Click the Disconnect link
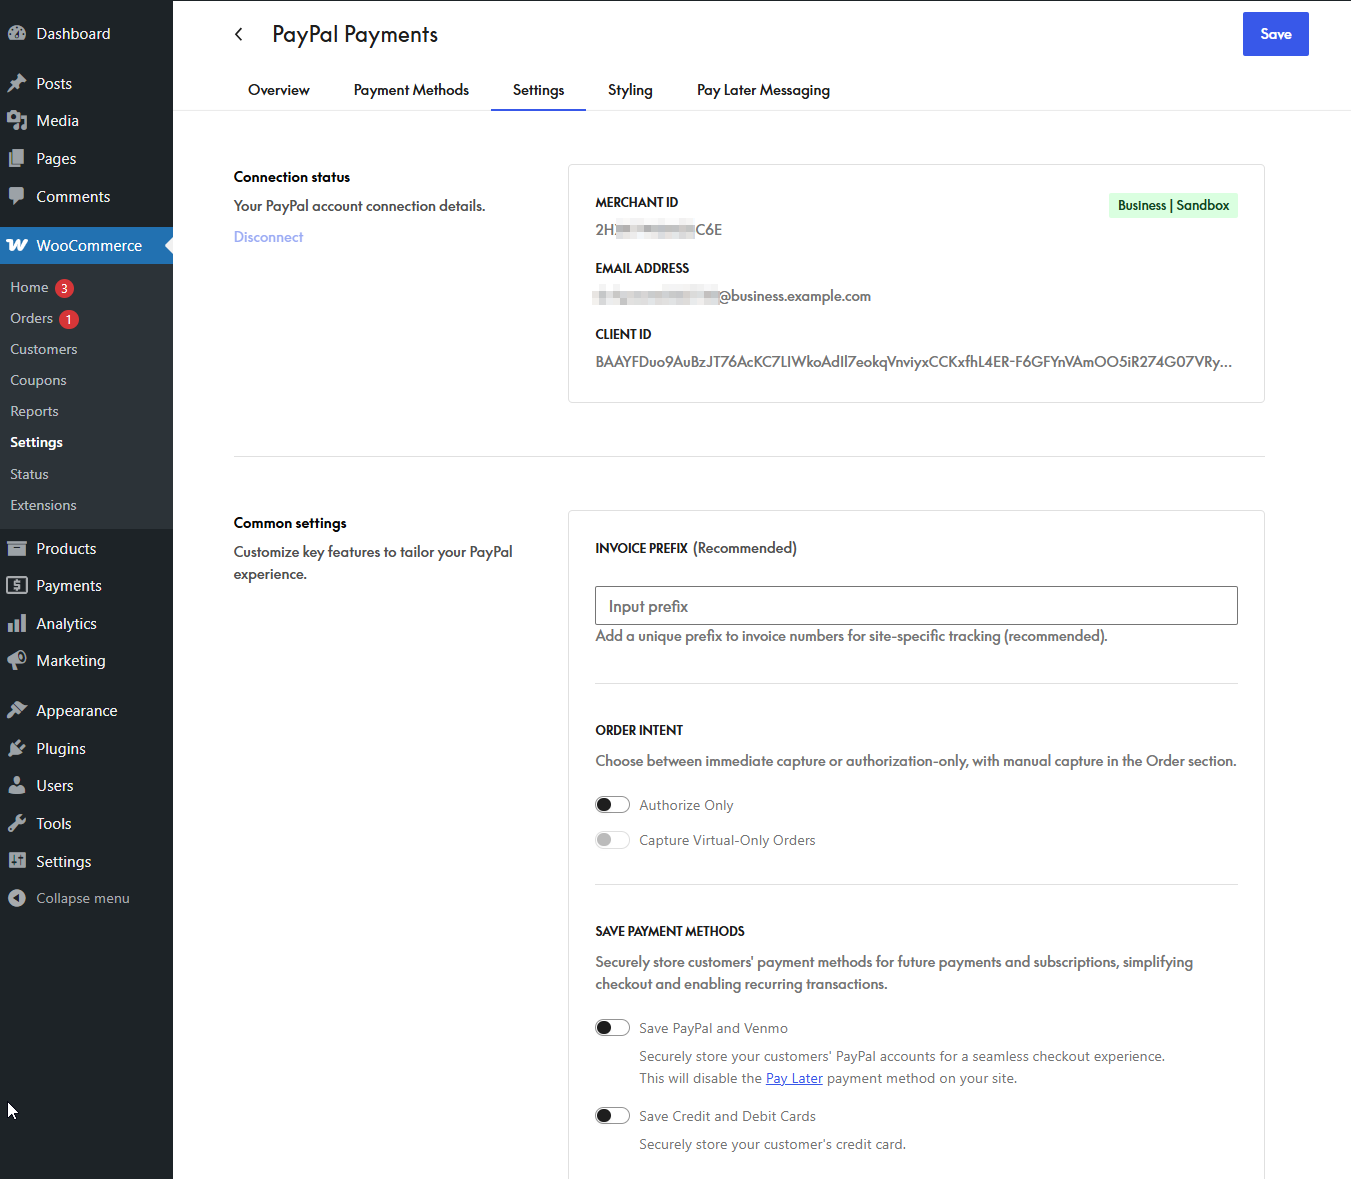 click(268, 236)
